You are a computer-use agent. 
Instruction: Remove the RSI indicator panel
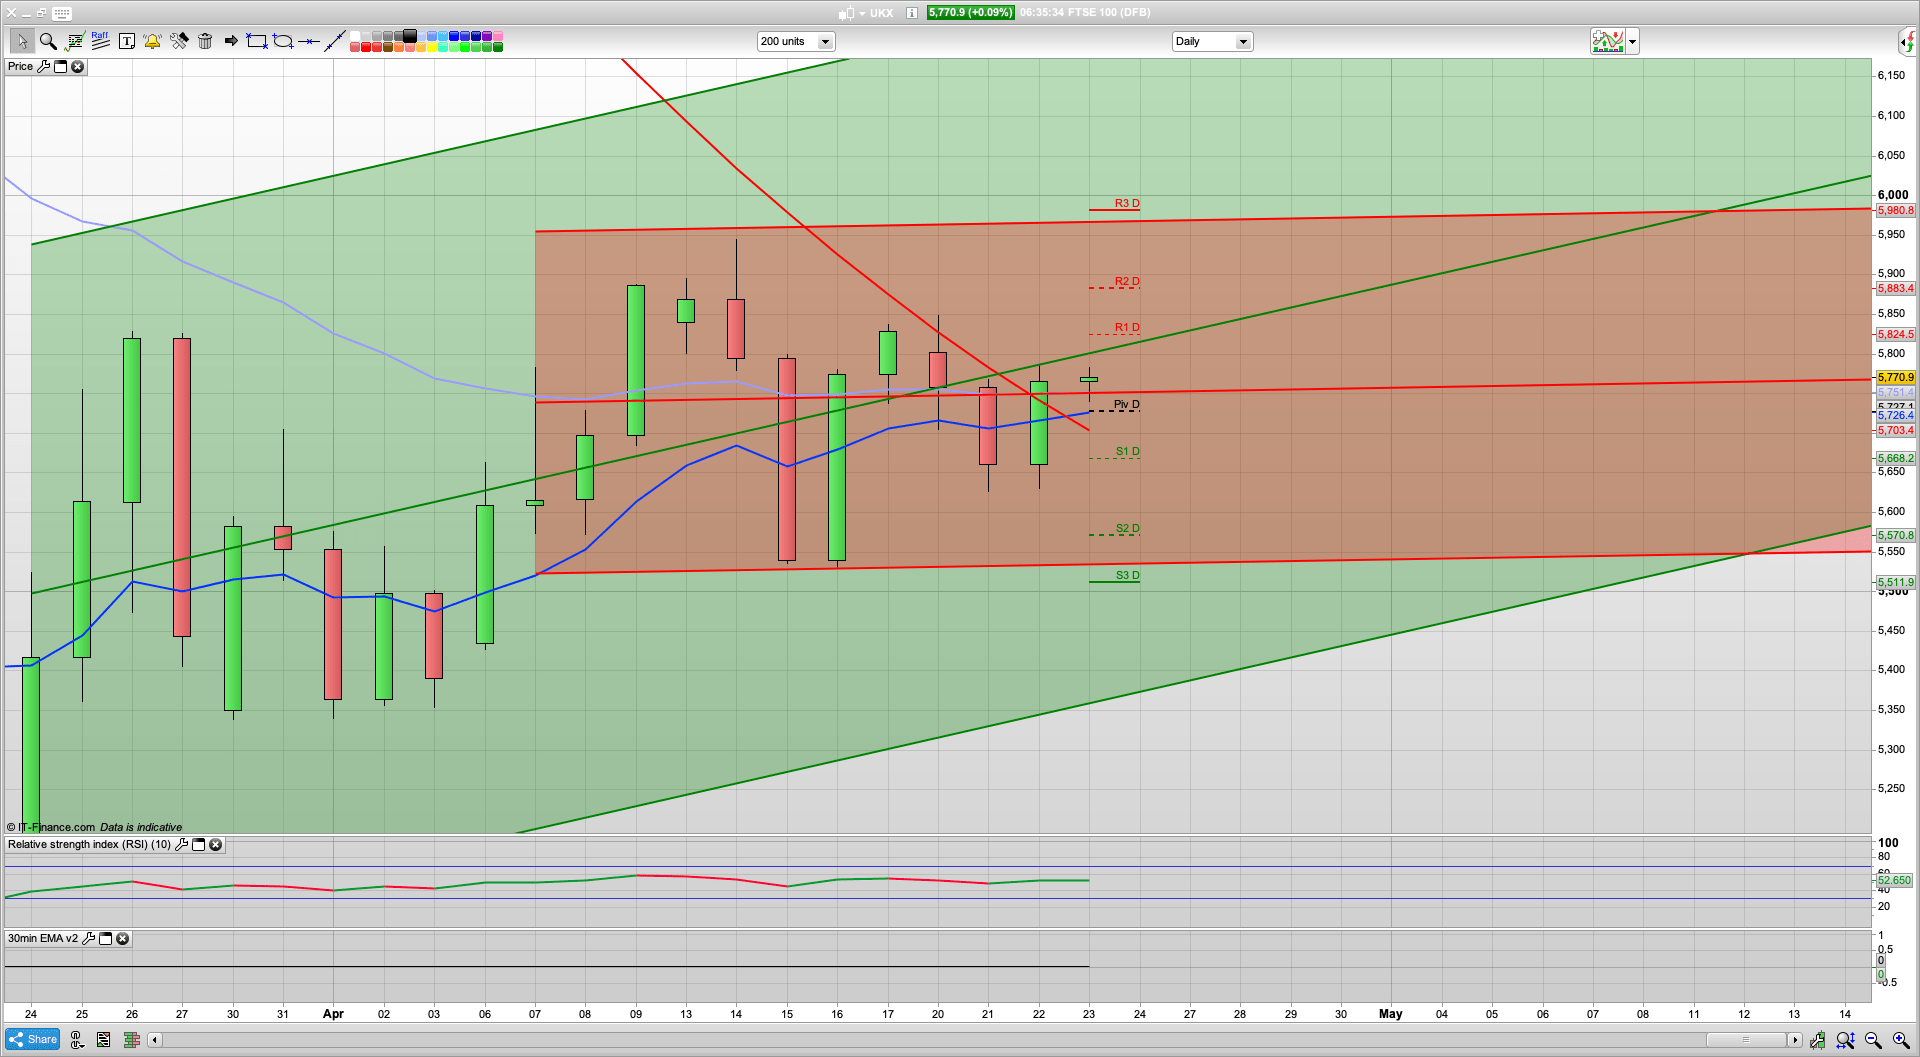click(x=215, y=845)
